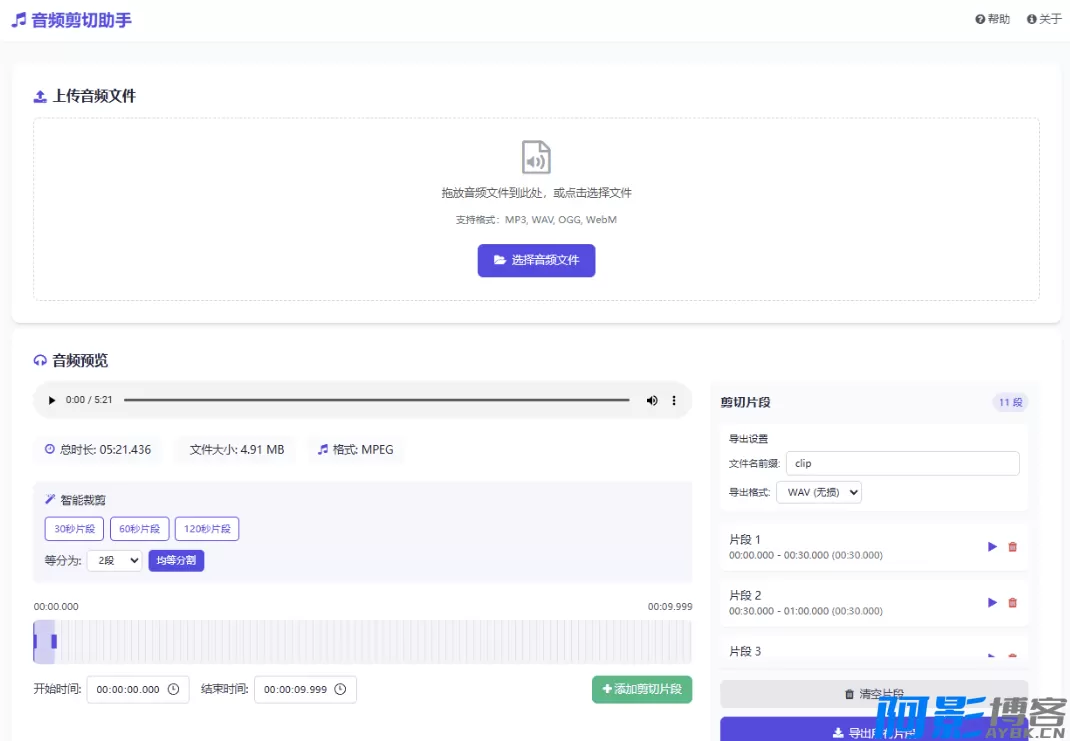Open audio player more options menu
The height and width of the screenshot is (741, 1070).
click(x=674, y=400)
